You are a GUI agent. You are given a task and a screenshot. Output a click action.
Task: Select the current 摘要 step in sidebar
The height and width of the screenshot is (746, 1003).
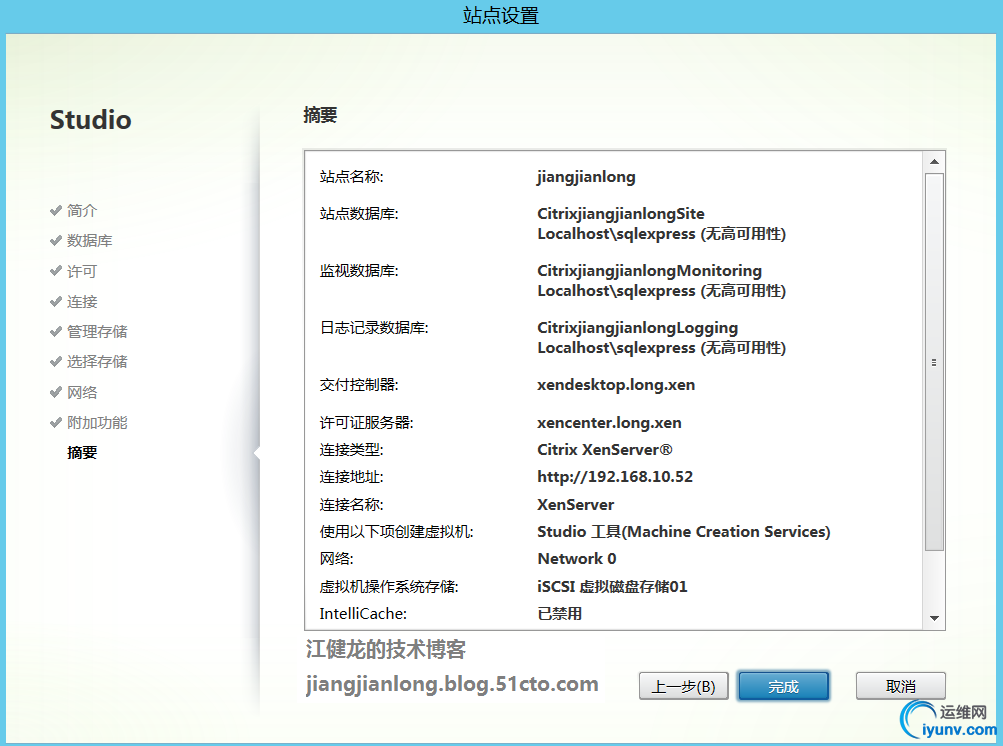(x=82, y=452)
